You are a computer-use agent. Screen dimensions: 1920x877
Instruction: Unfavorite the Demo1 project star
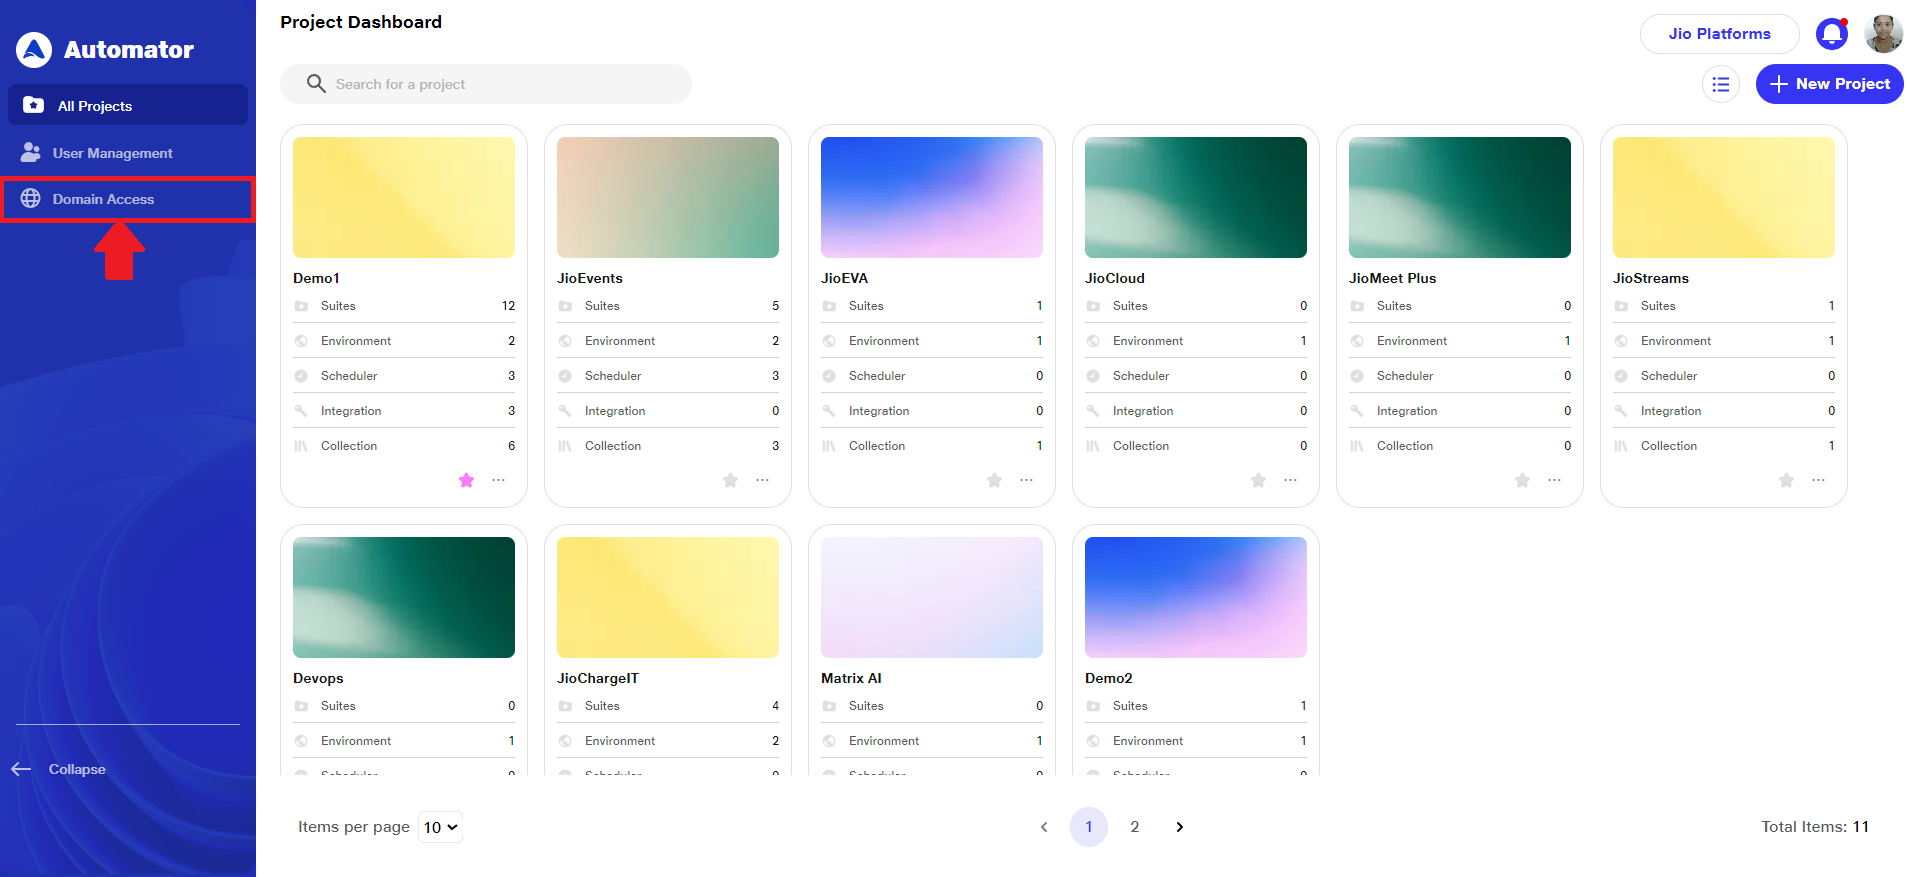(466, 481)
